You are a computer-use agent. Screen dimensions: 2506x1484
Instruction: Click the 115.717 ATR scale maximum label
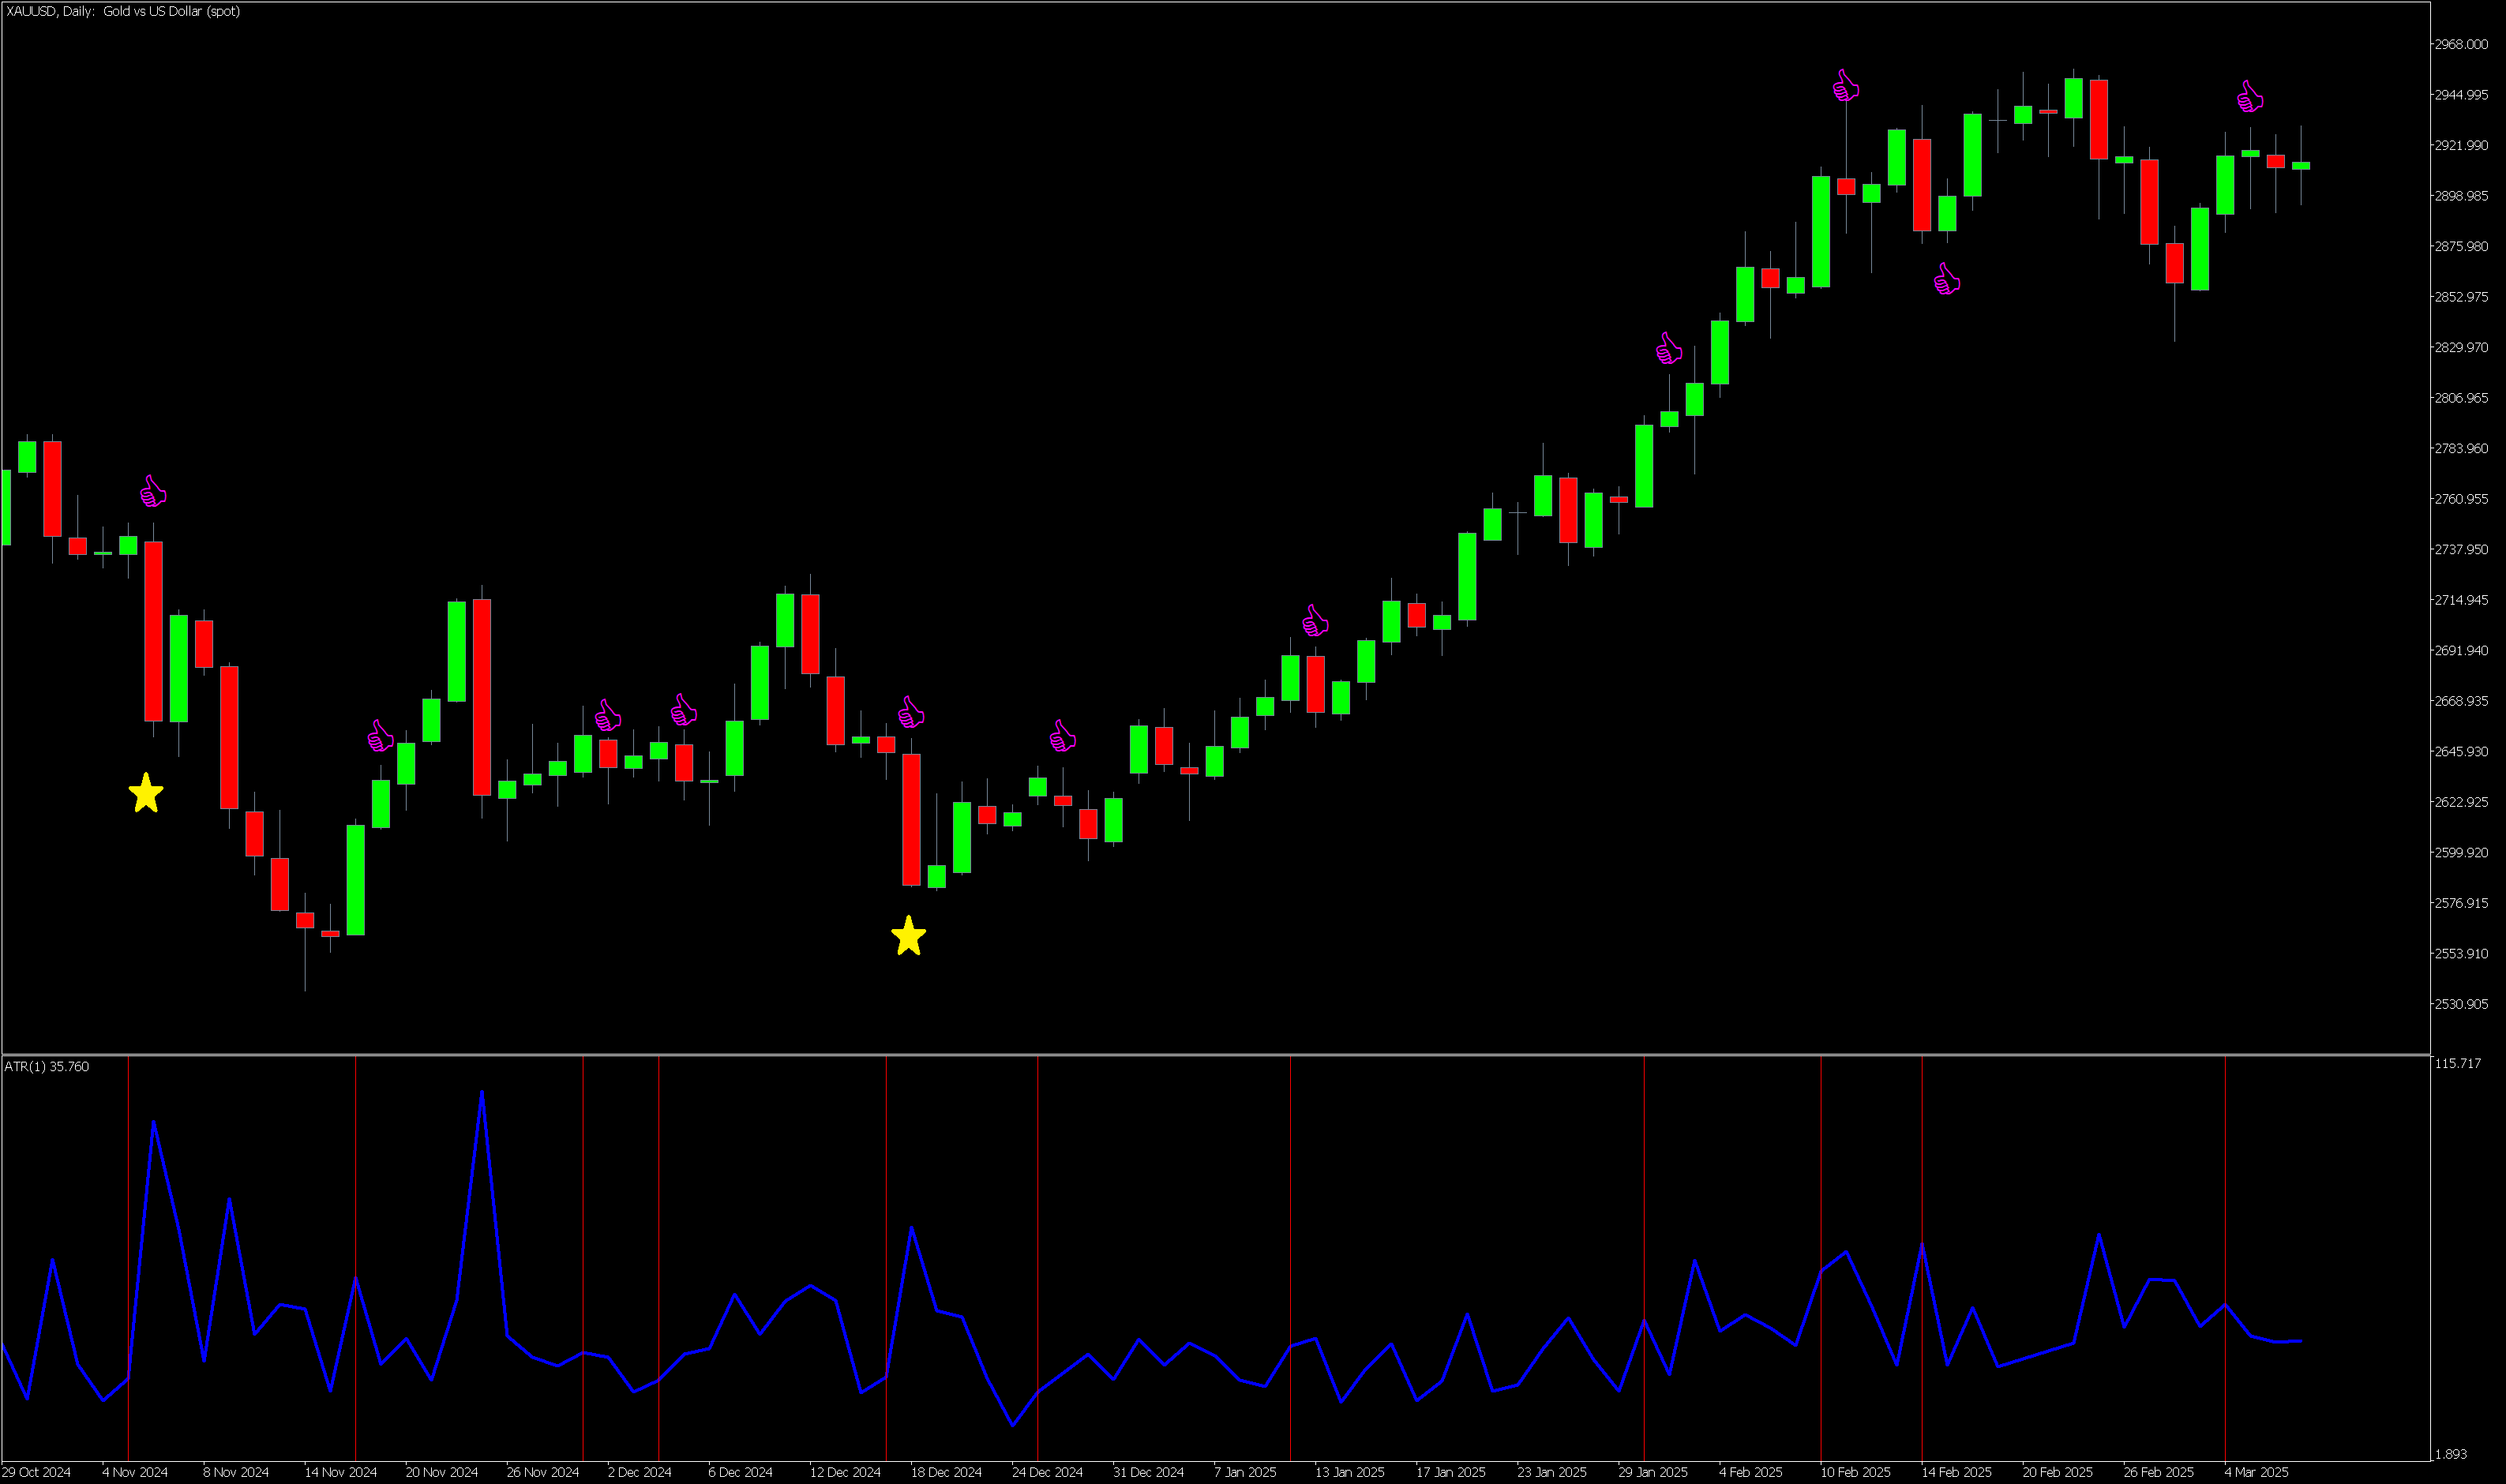(x=2458, y=1063)
